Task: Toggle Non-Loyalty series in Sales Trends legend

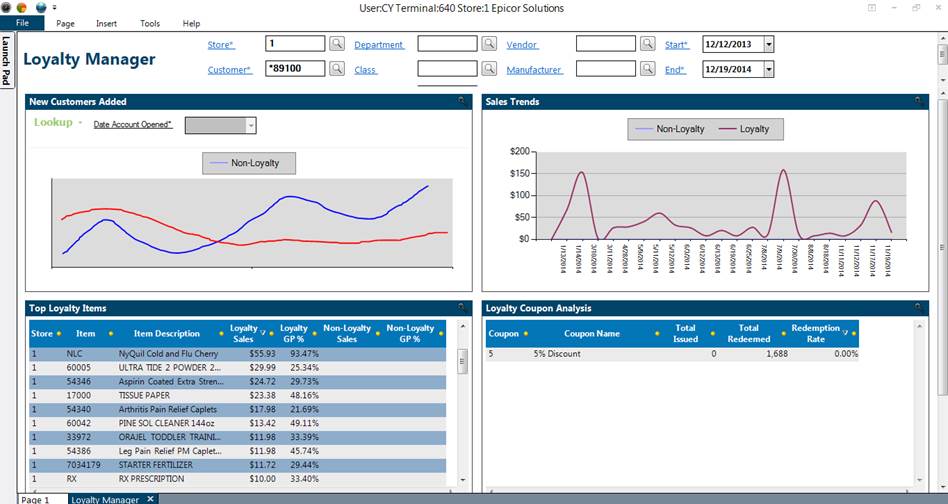Action: coord(670,129)
